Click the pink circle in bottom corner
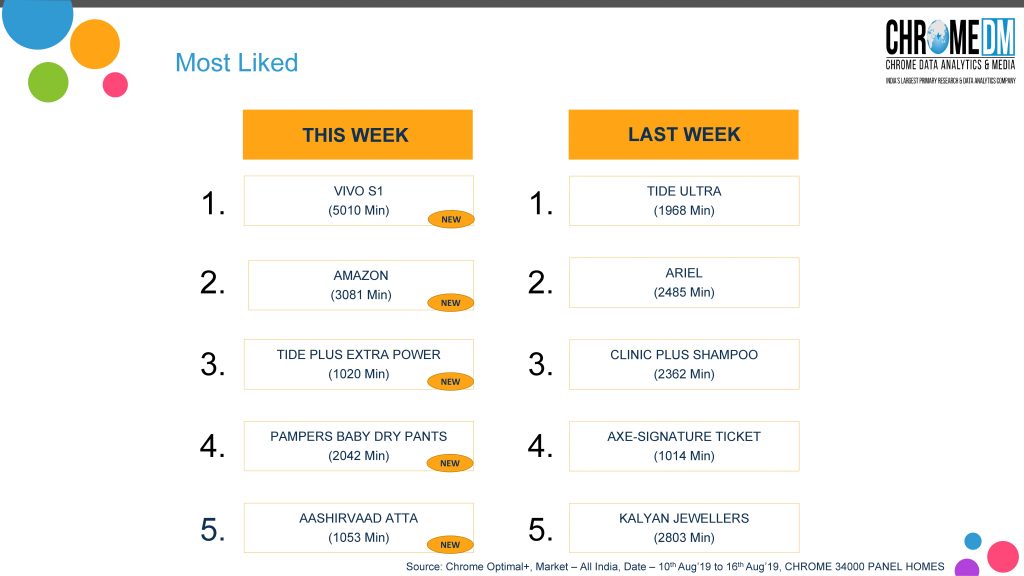 1001,556
